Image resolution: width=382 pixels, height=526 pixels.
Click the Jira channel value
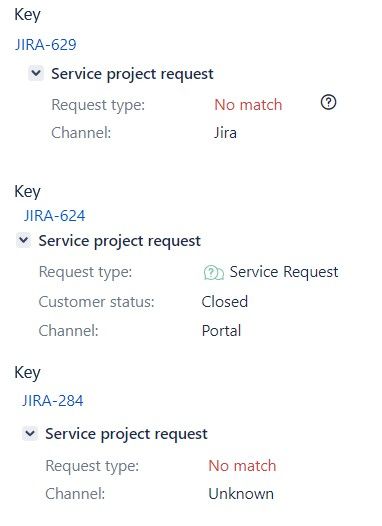tap(225, 133)
